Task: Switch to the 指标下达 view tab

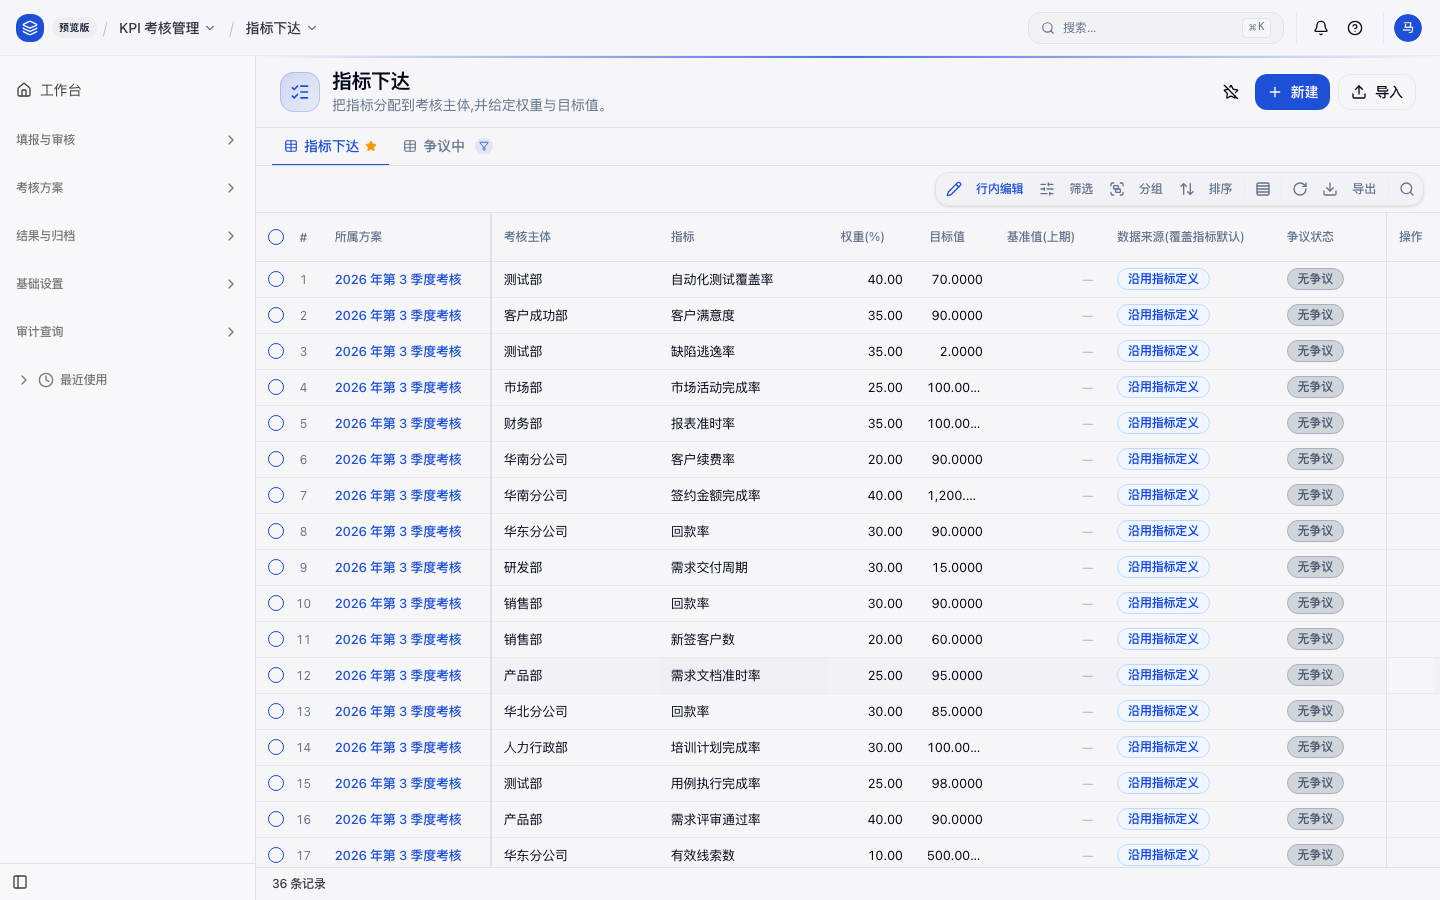Action: pyautogui.click(x=330, y=146)
